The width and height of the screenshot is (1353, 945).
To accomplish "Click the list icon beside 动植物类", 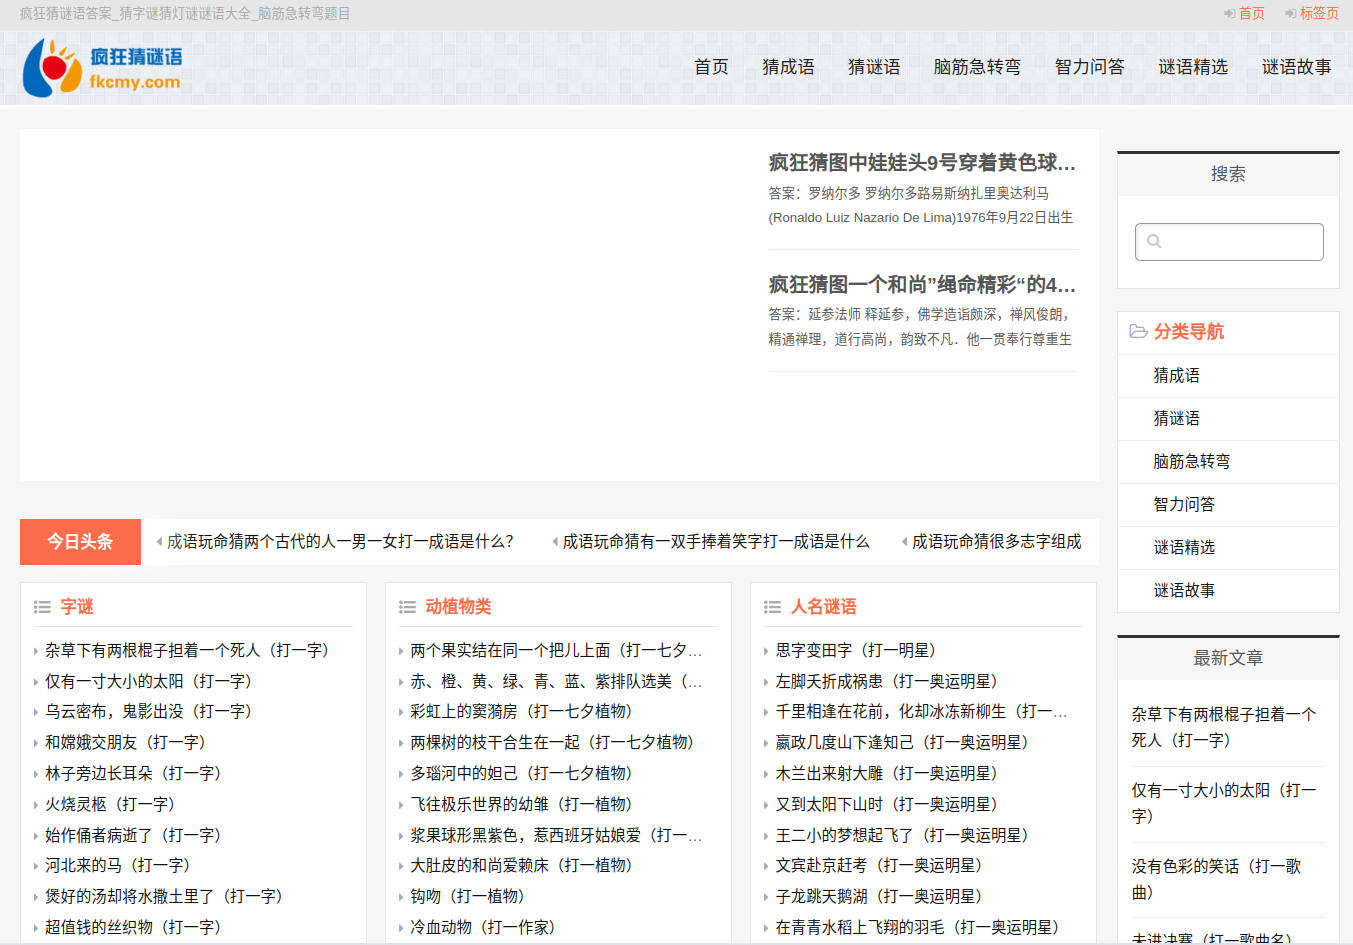I will [x=407, y=607].
